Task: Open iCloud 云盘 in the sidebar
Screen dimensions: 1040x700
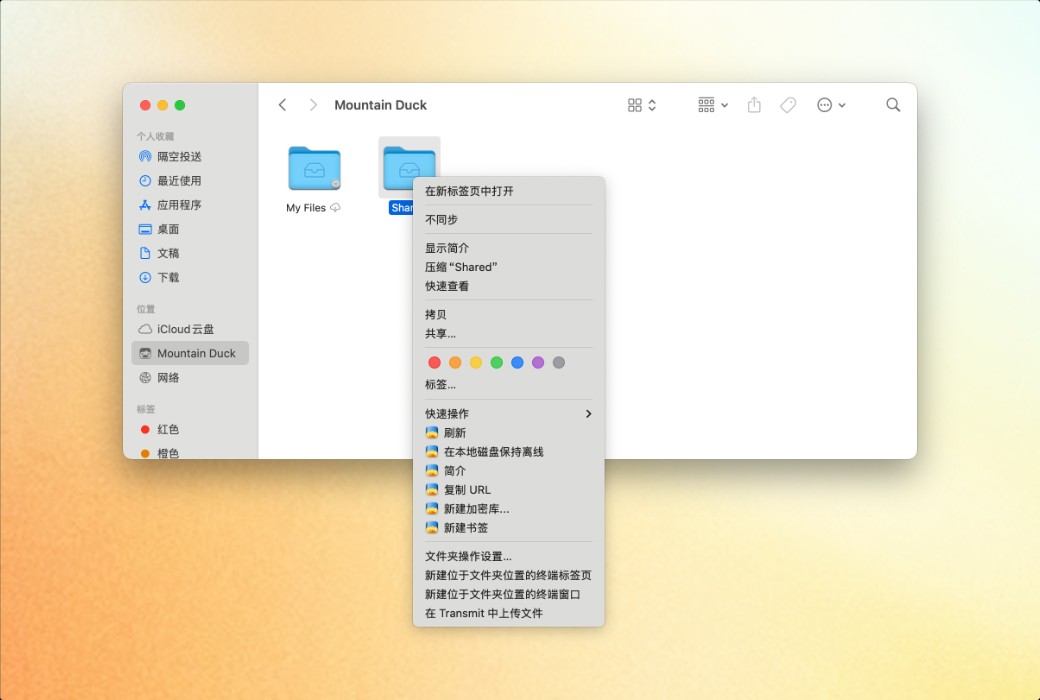Action: coord(190,329)
